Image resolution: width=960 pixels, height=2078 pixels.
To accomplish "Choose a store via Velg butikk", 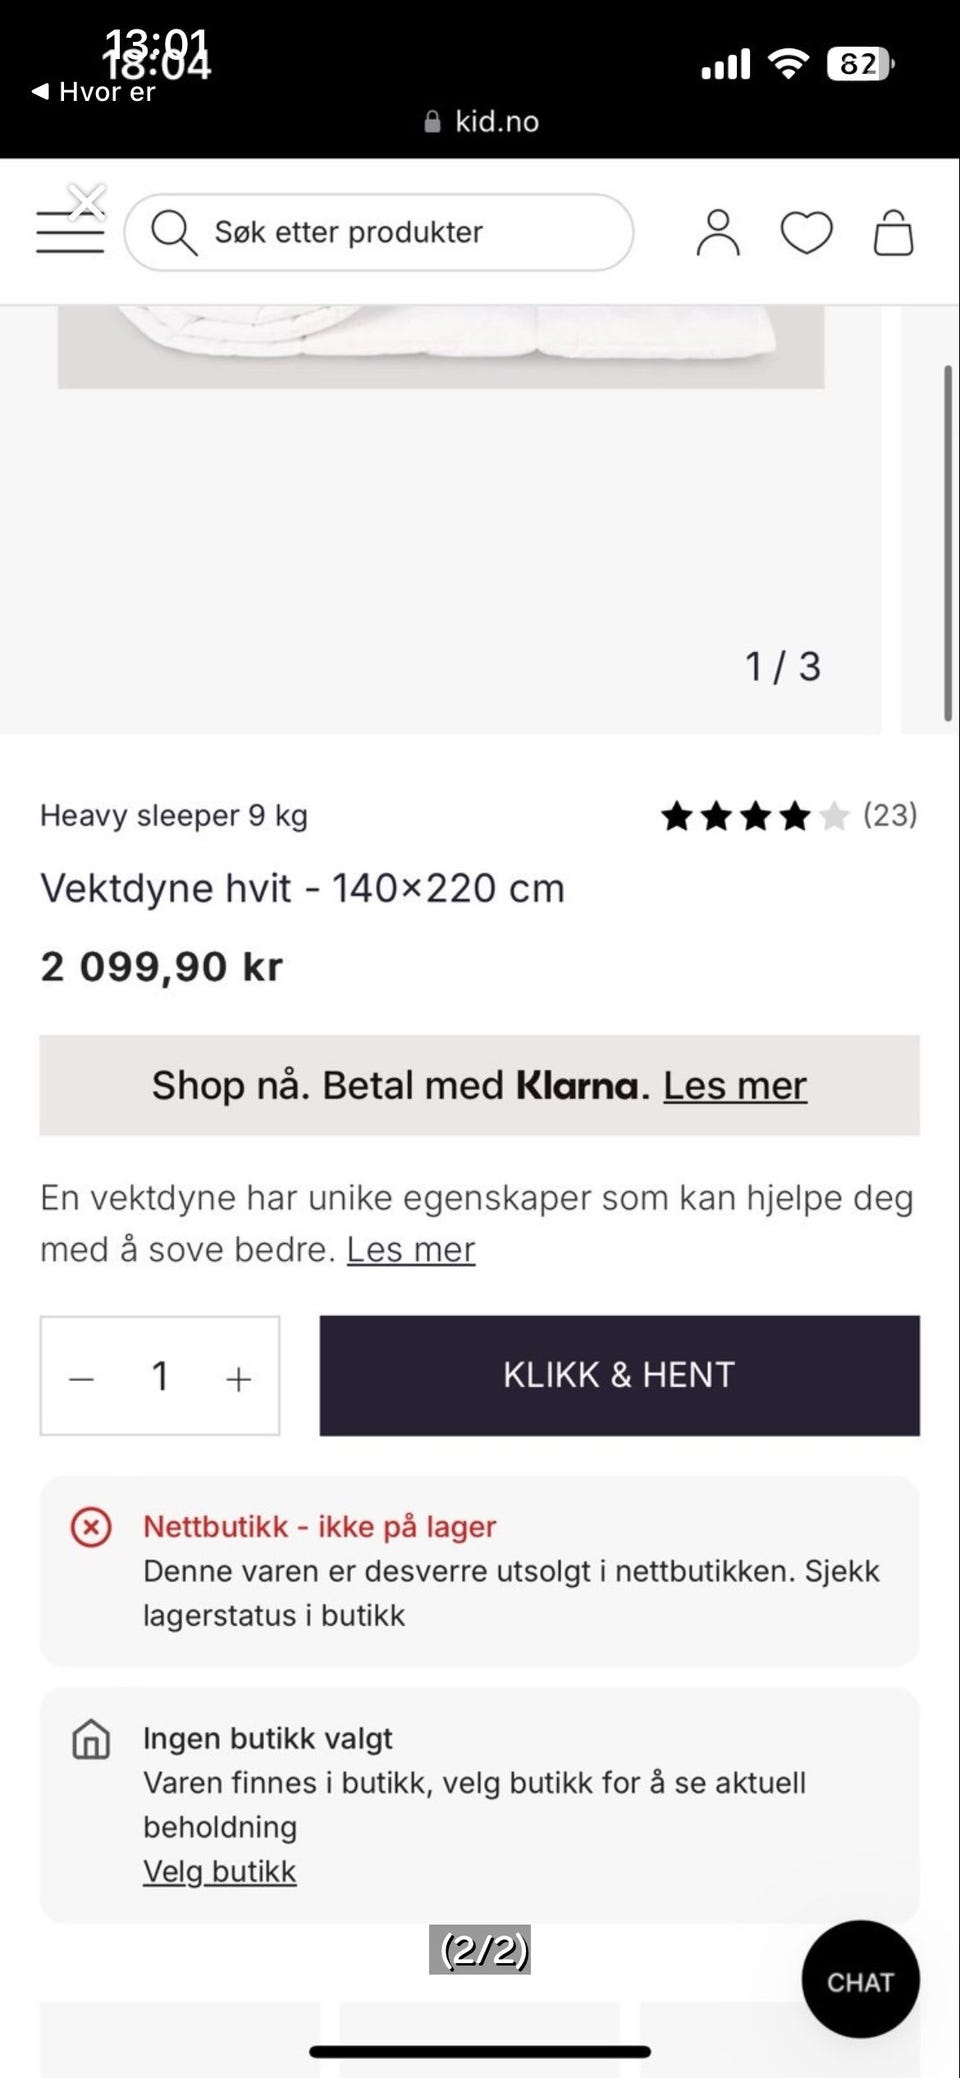I will [x=220, y=1871].
